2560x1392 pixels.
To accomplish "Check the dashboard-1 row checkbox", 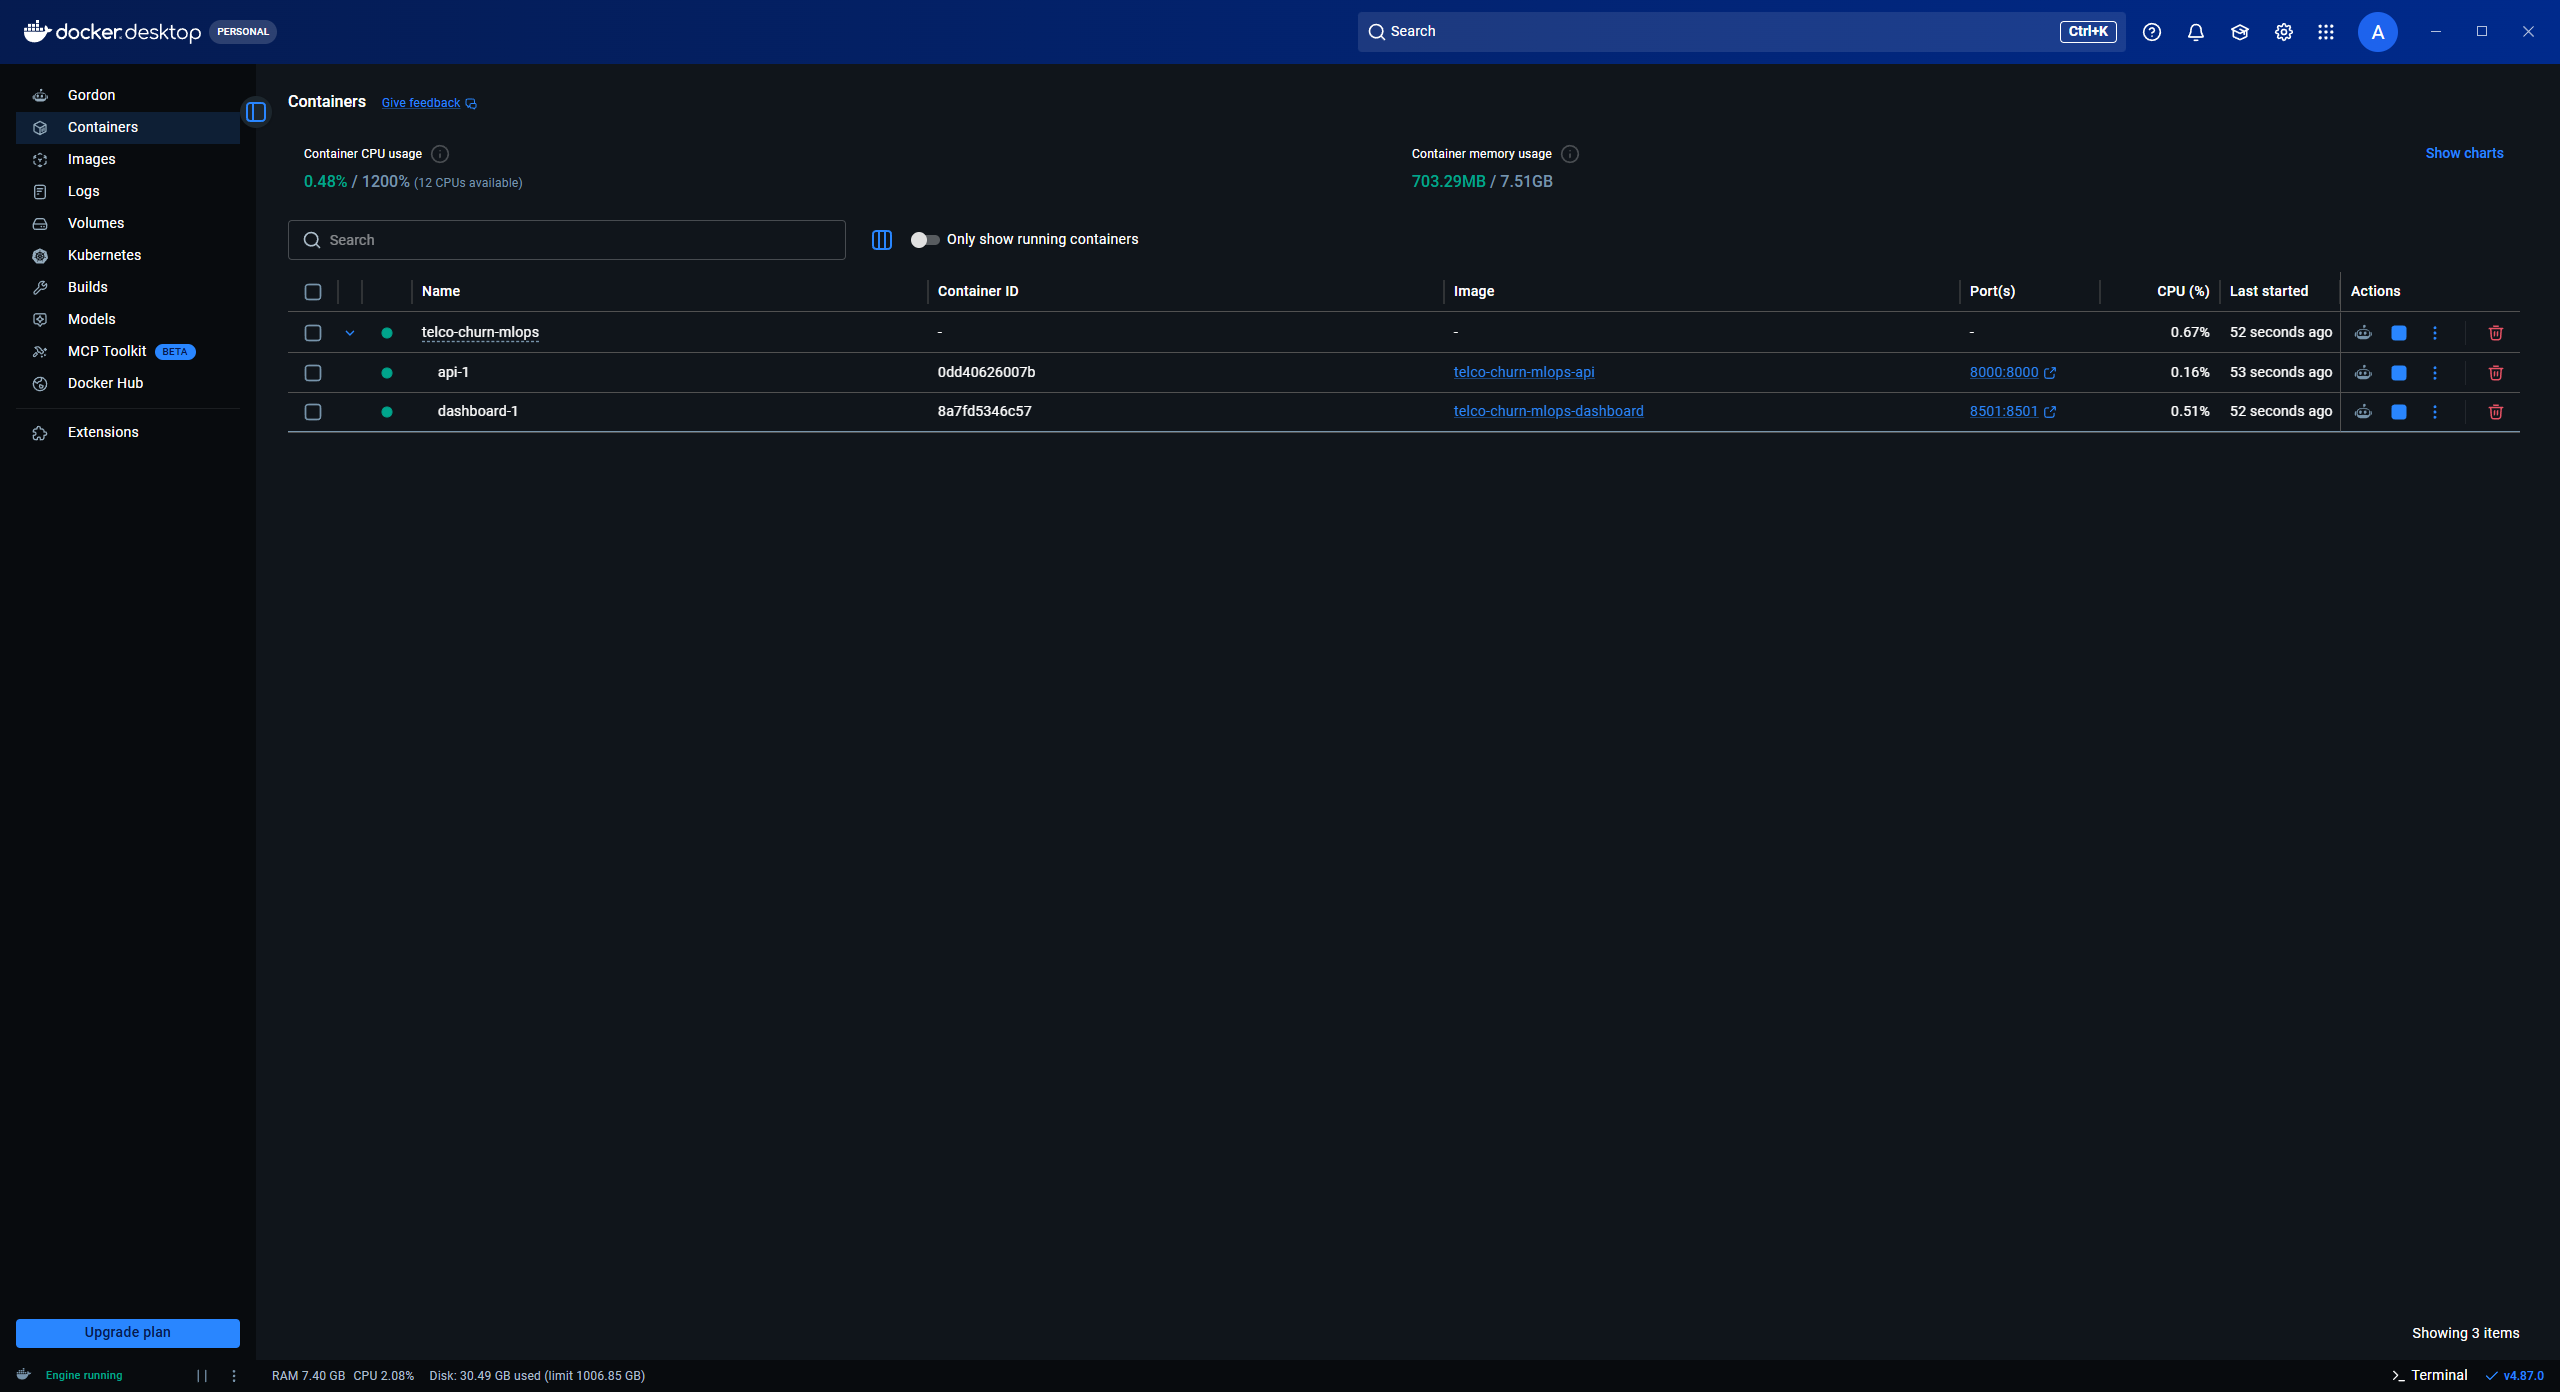I will [x=313, y=412].
